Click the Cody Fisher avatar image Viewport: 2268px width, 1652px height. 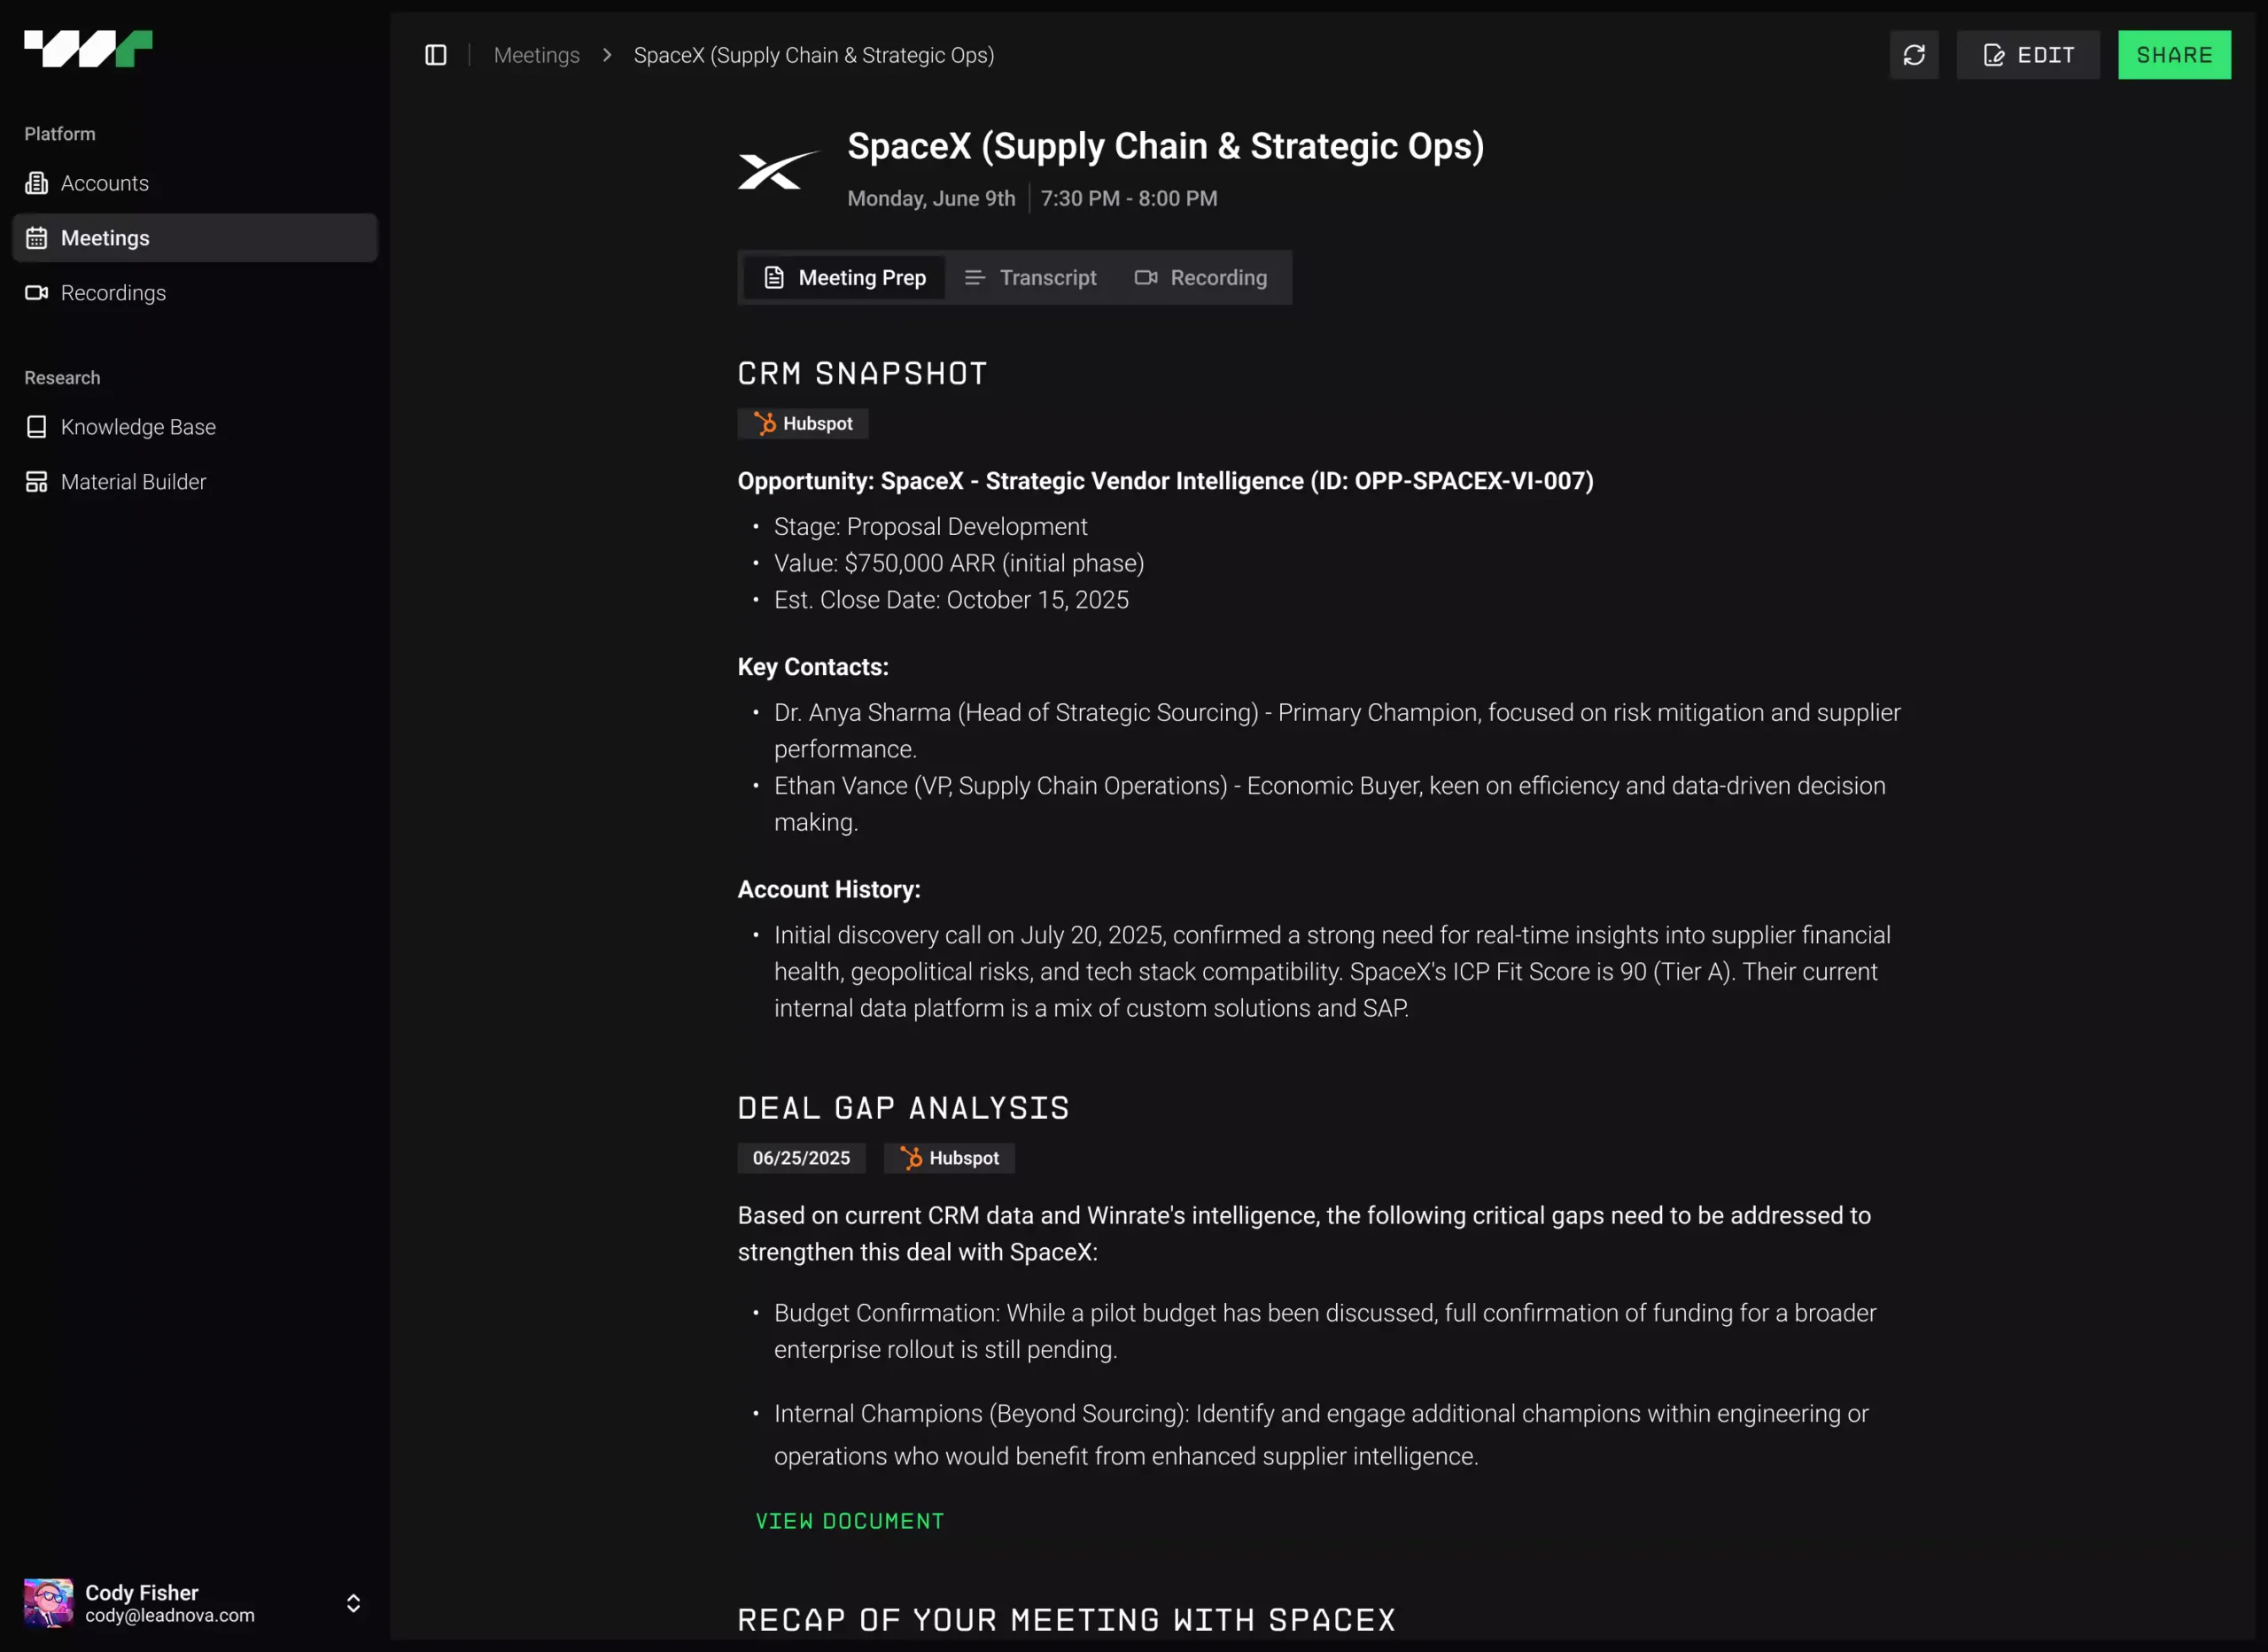48,1603
